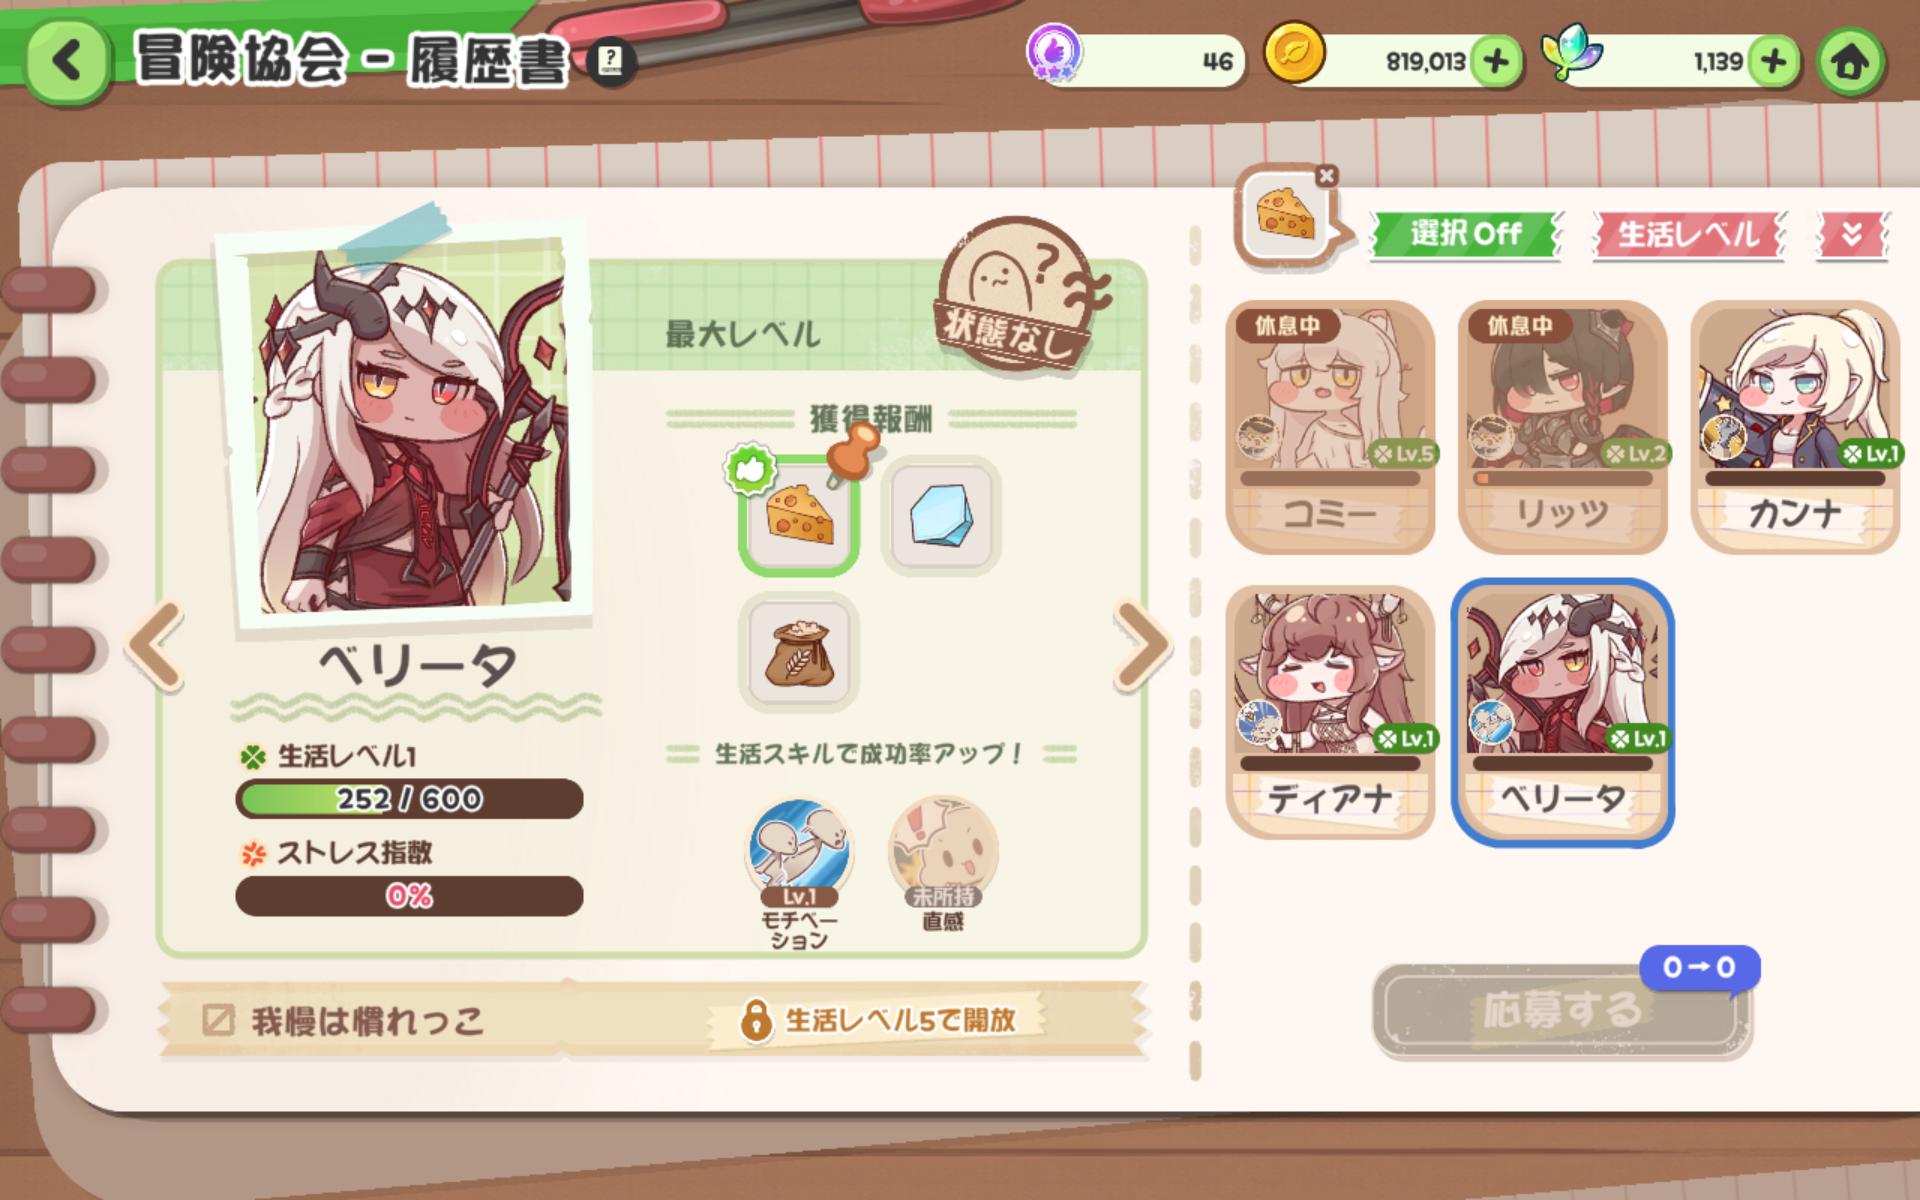This screenshot has width=1920, height=1200.
Task: Select the ice crystal reward icon
Action: (x=940, y=516)
